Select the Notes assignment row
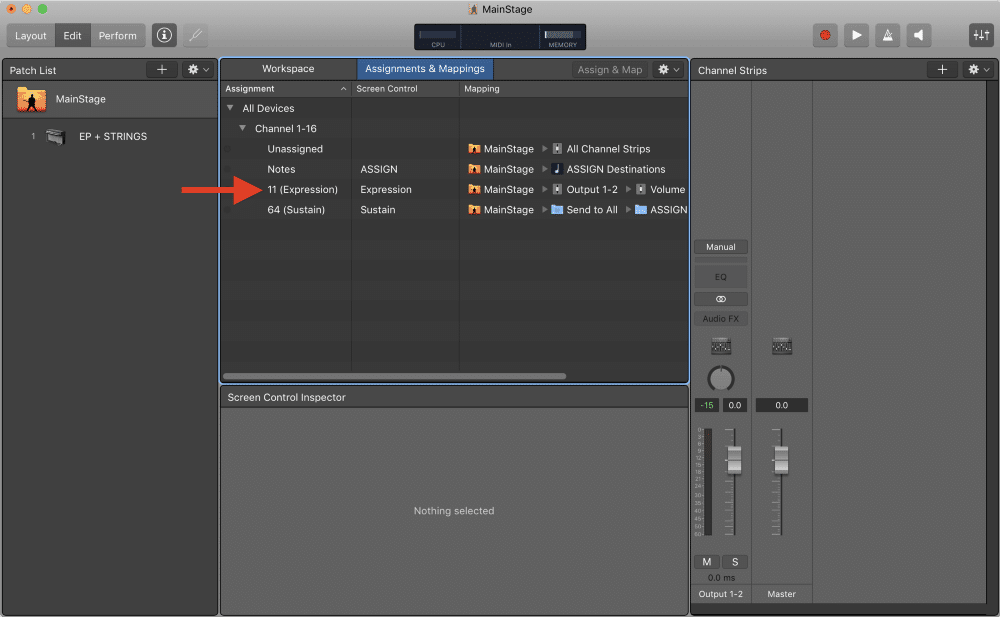 [455, 169]
